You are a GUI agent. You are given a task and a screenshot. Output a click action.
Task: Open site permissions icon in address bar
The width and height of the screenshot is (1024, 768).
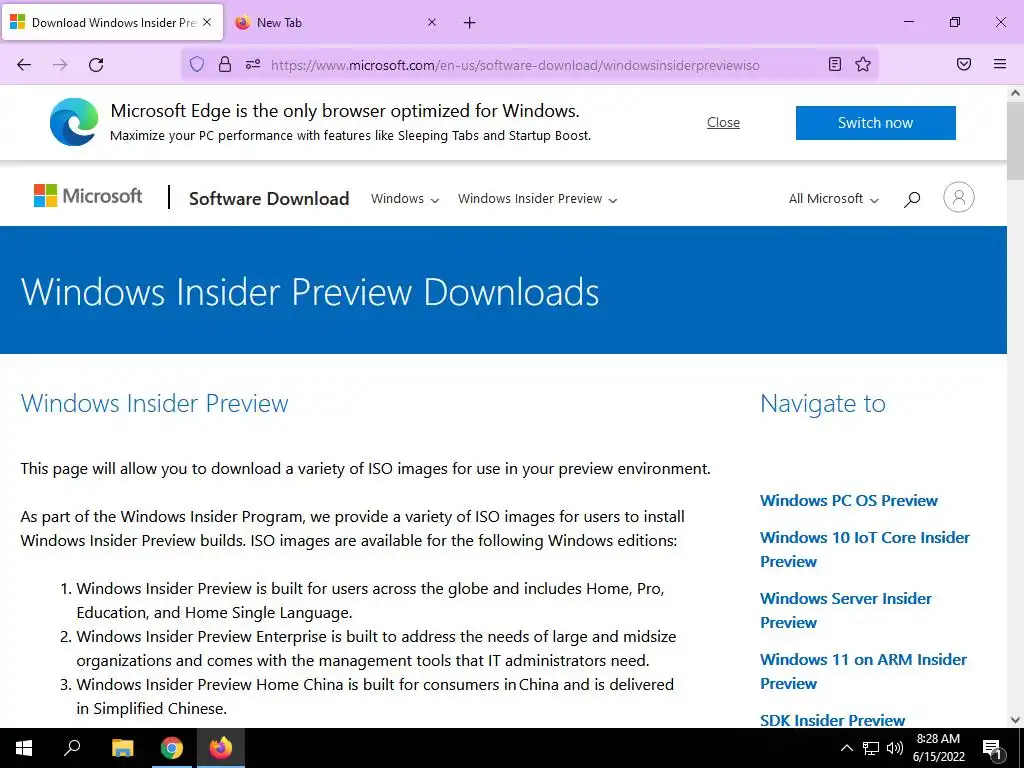[253, 64]
